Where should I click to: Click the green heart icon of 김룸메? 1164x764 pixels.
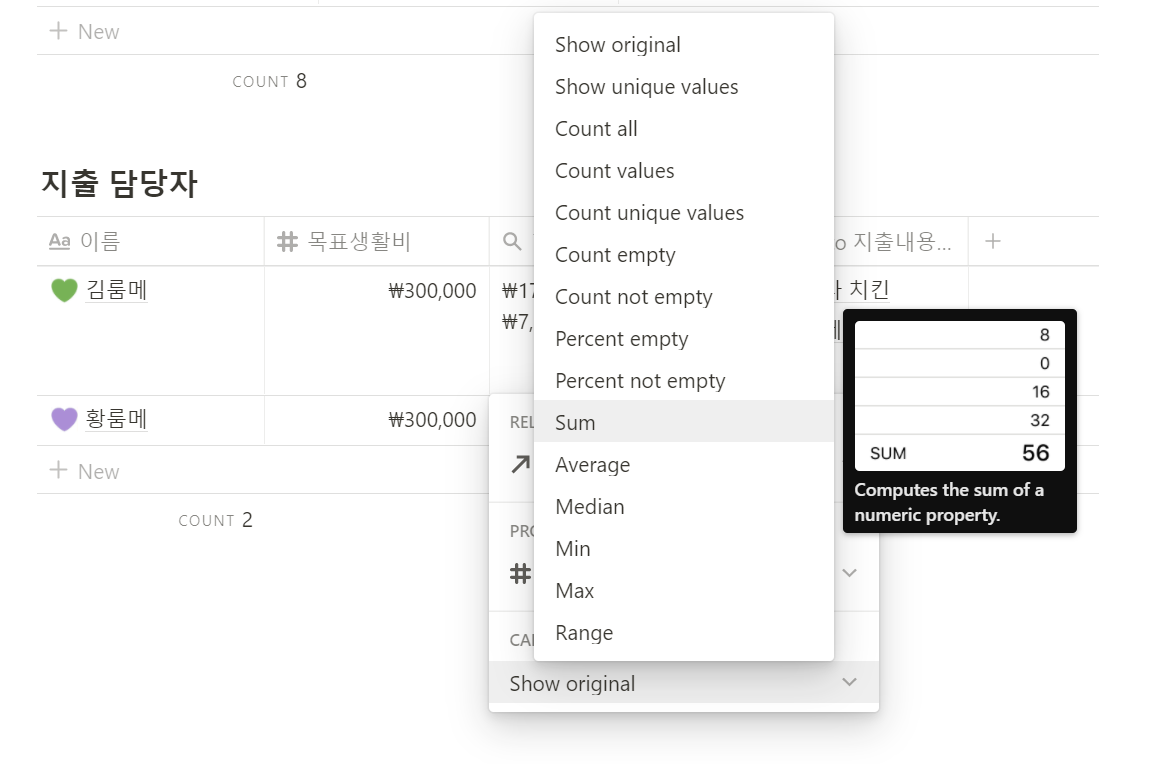click(64, 290)
